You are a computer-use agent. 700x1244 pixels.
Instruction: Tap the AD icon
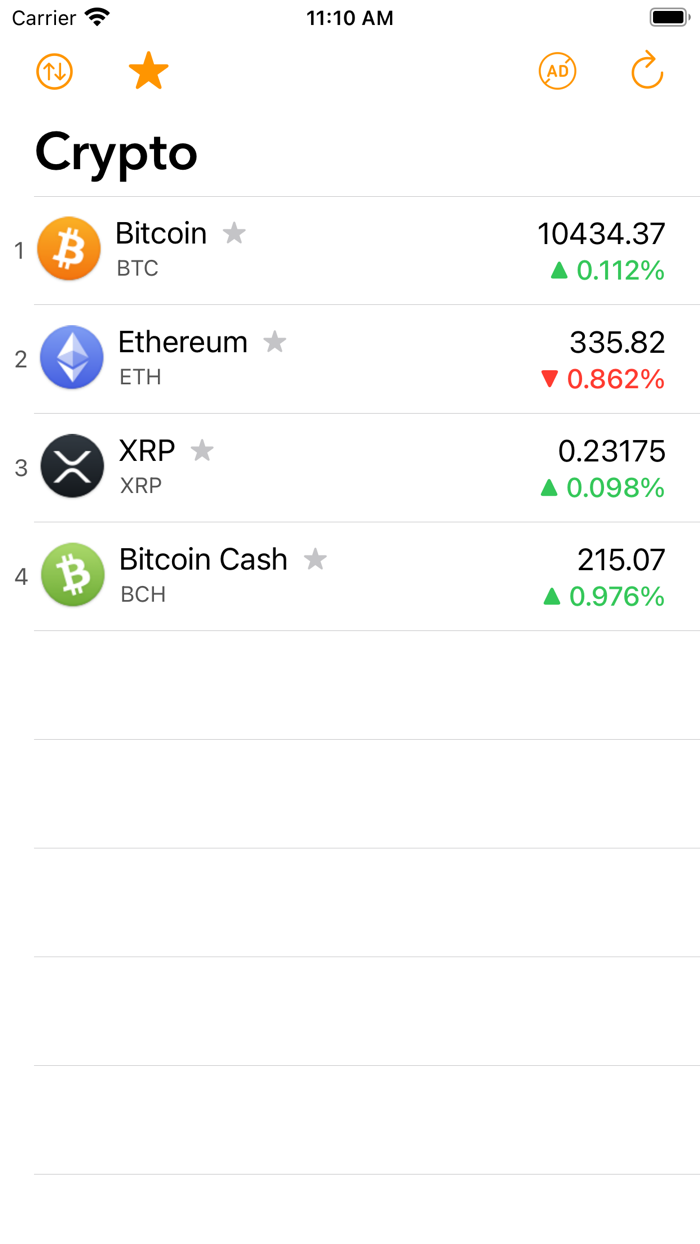pos(557,71)
